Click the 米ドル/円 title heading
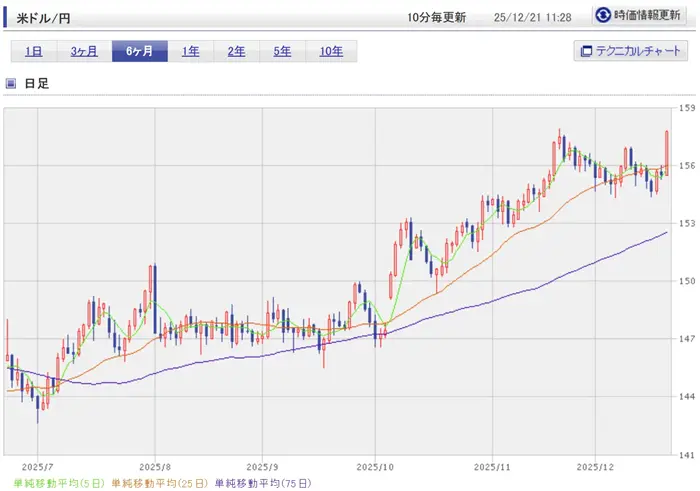700x491 pixels. [43, 17]
